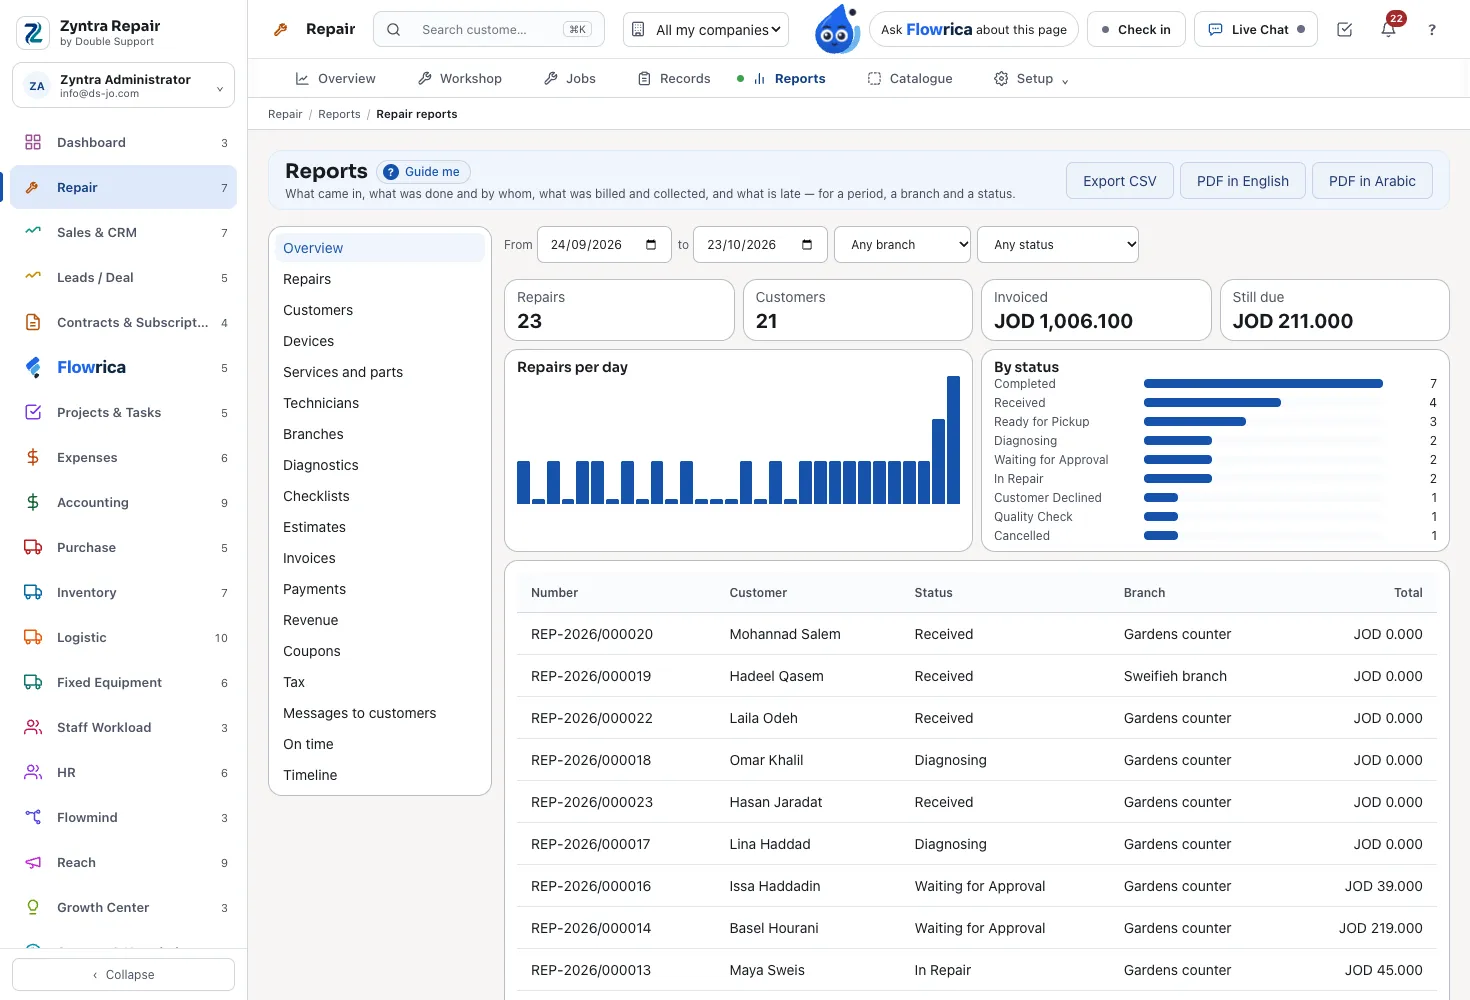Click the Check in button
This screenshot has height=1000, width=1470.
click(1136, 30)
